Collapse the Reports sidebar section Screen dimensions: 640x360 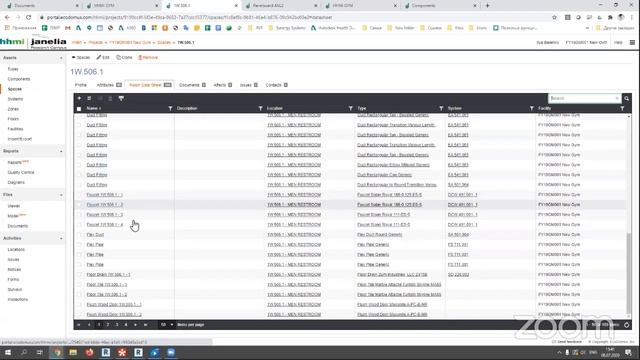(x=61, y=151)
